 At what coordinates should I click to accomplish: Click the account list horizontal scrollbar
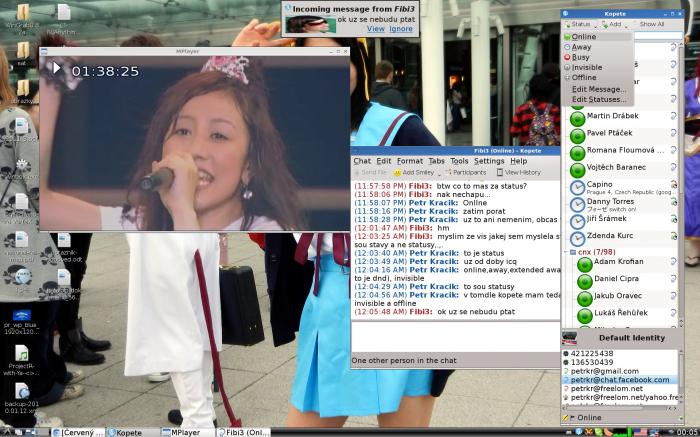[621, 408]
